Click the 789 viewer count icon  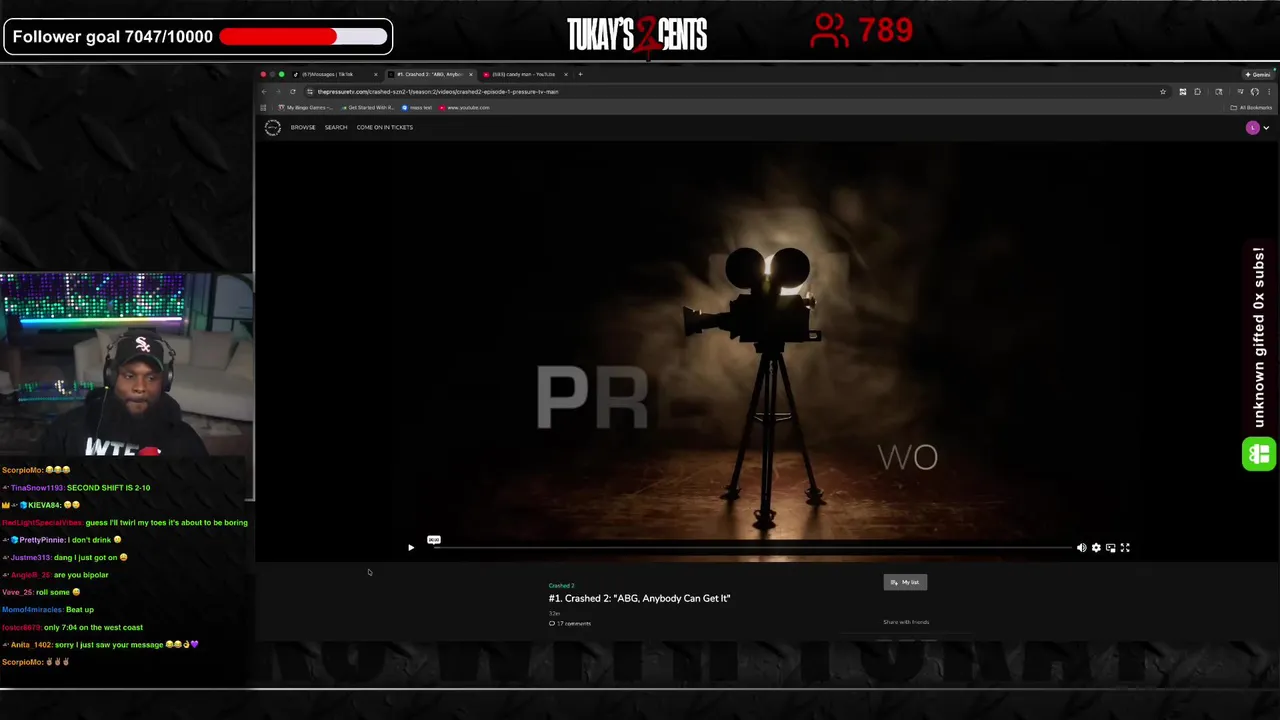coord(829,30)
